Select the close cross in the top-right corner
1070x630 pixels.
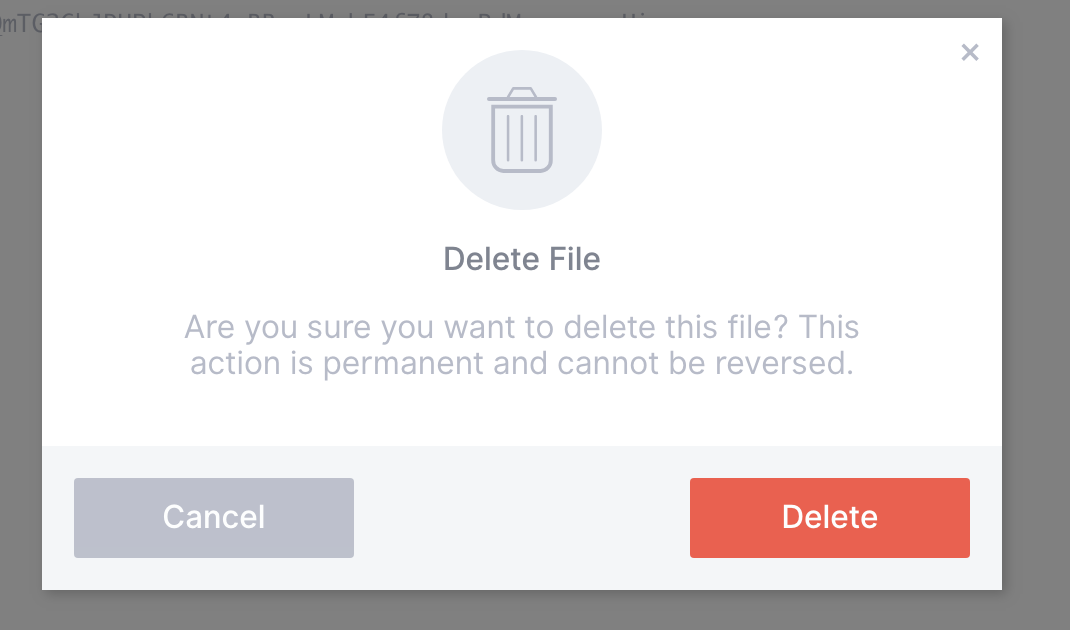pos(970,53)
